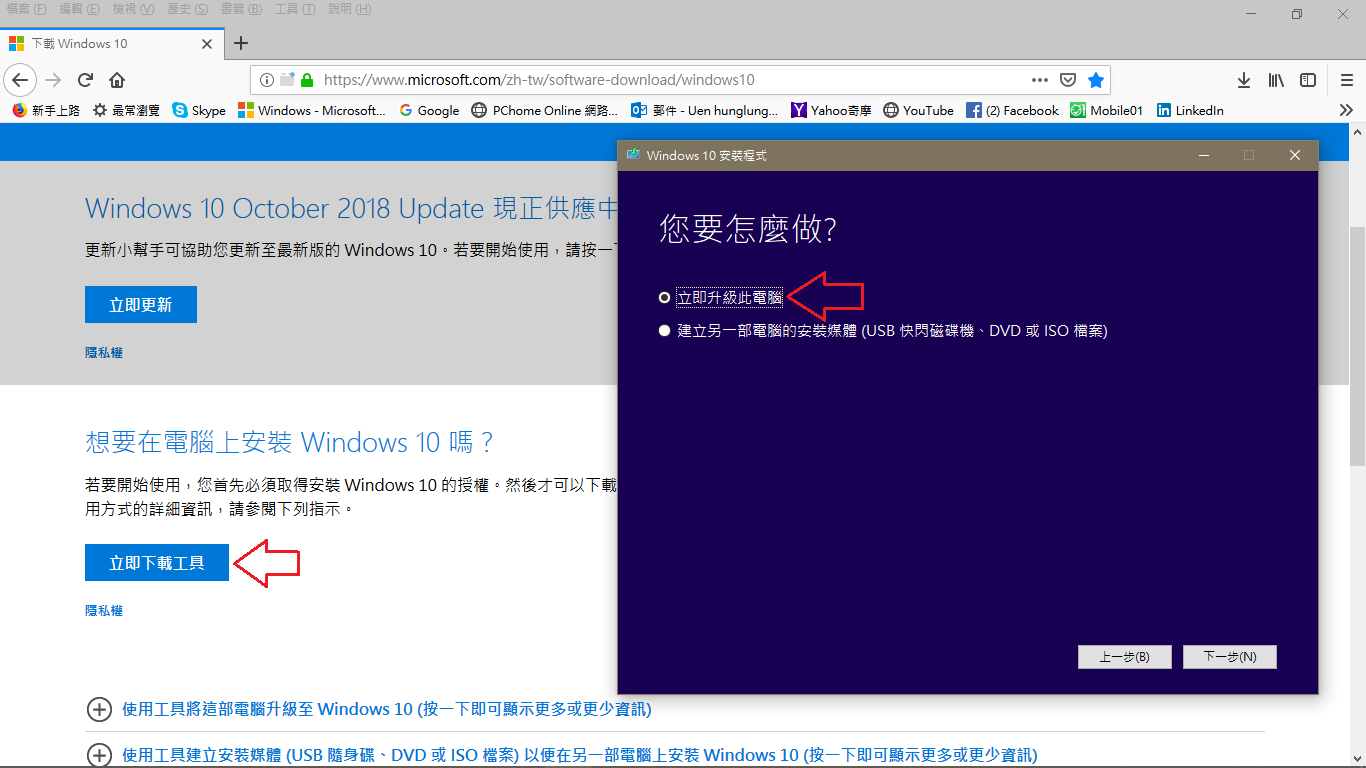Open the 工具 (T) menu
This screenshot has width=1366, height=768.
(x=295, y=9)
